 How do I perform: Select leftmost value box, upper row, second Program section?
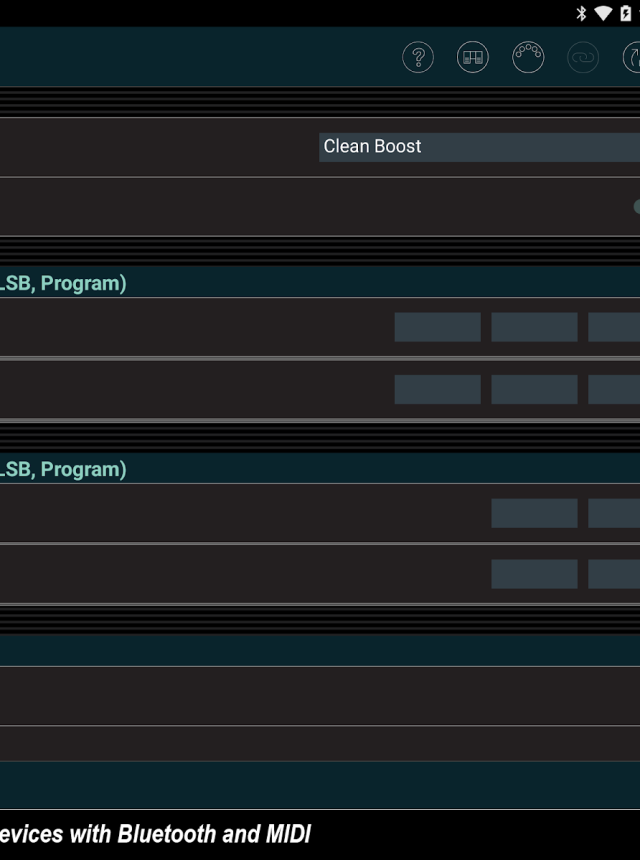point(534,513)
